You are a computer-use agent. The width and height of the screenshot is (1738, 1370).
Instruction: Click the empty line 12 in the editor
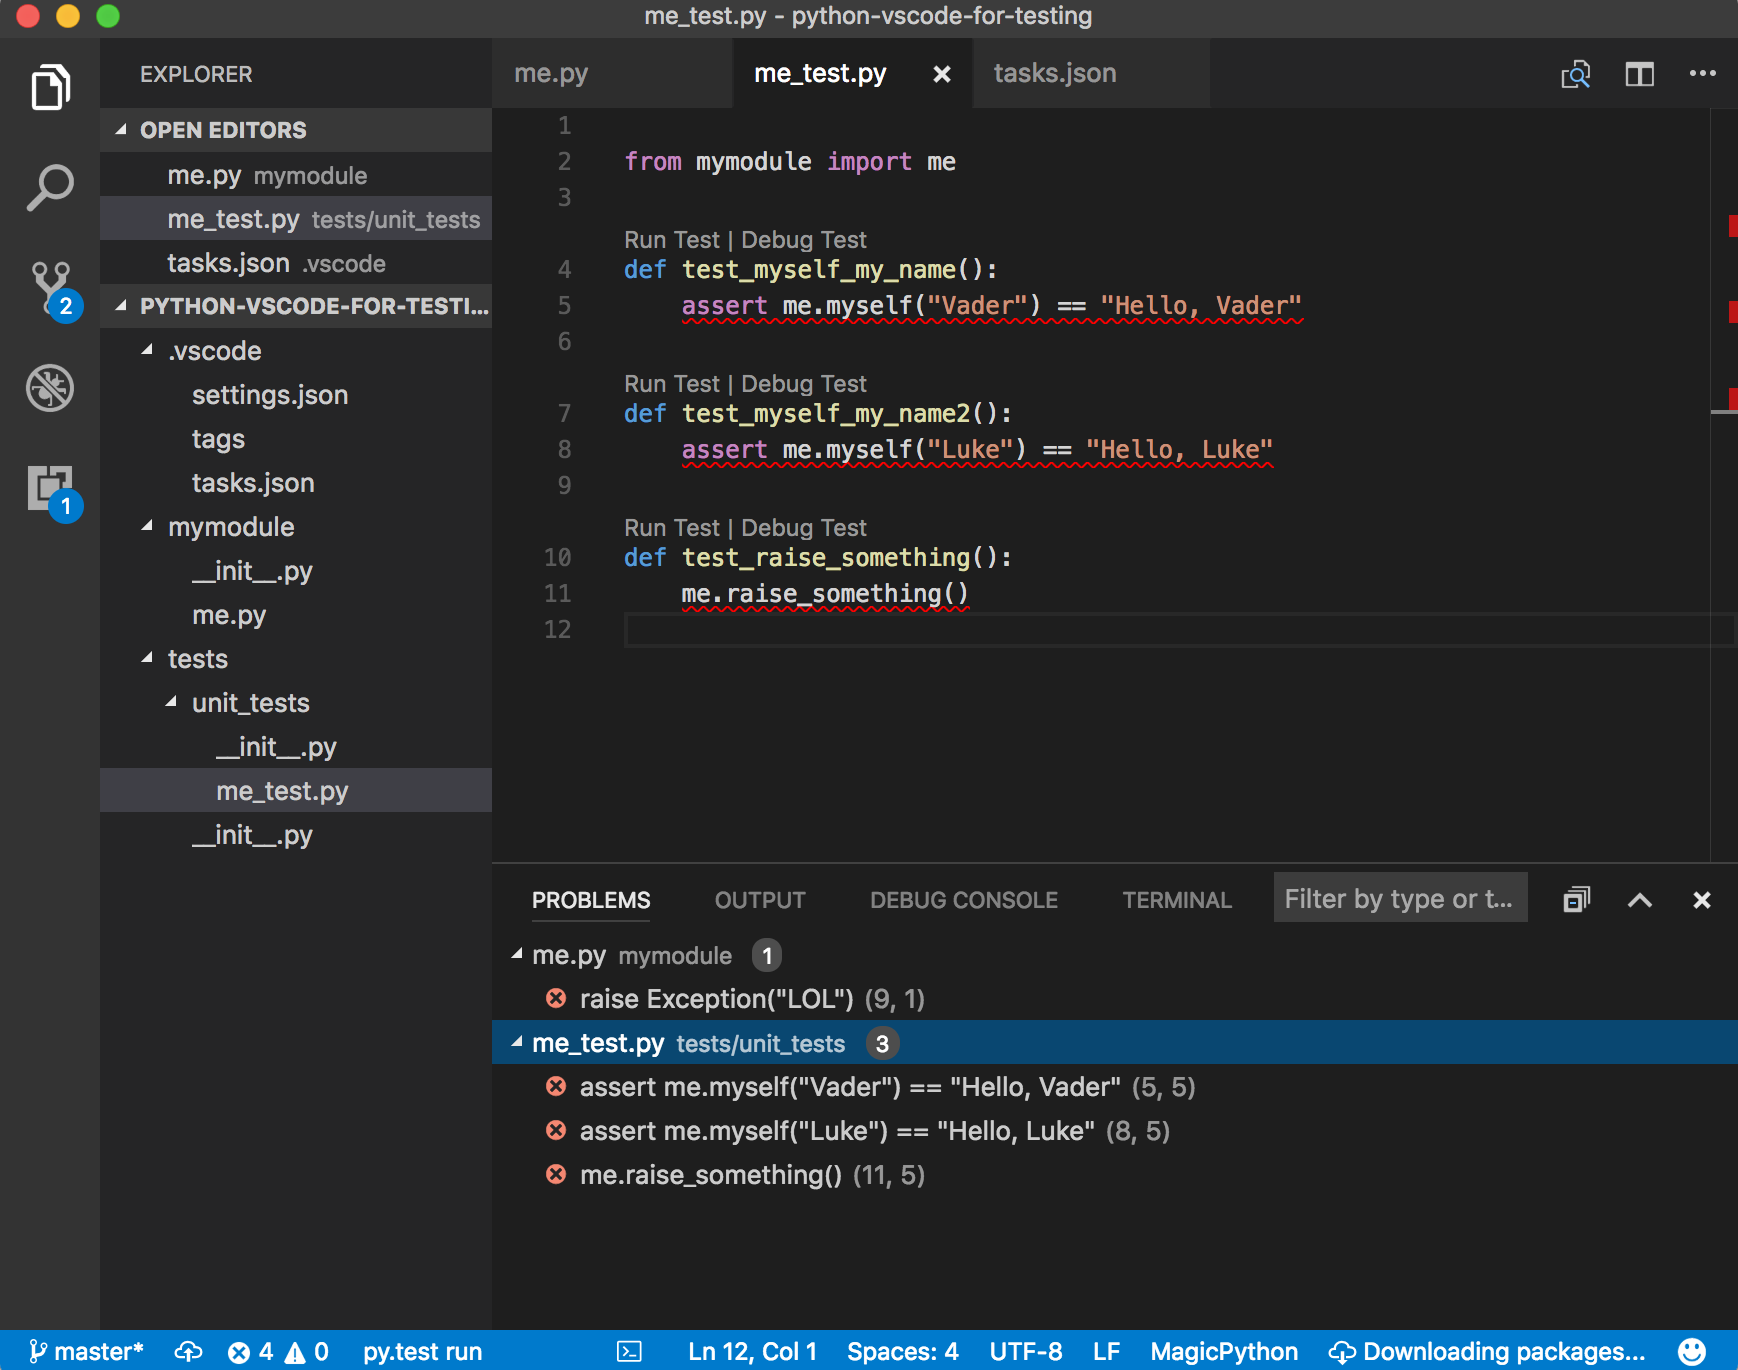pyautogui.click(x=1179, y=630)
